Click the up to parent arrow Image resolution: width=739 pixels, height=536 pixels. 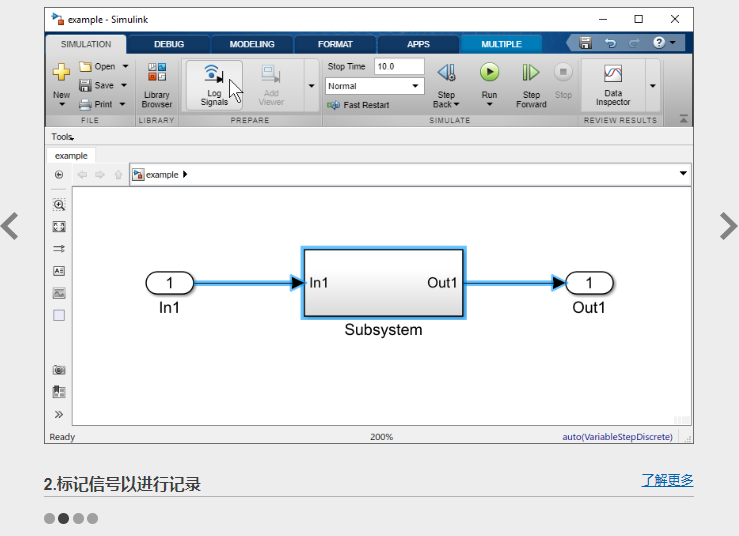coord(118,175)
